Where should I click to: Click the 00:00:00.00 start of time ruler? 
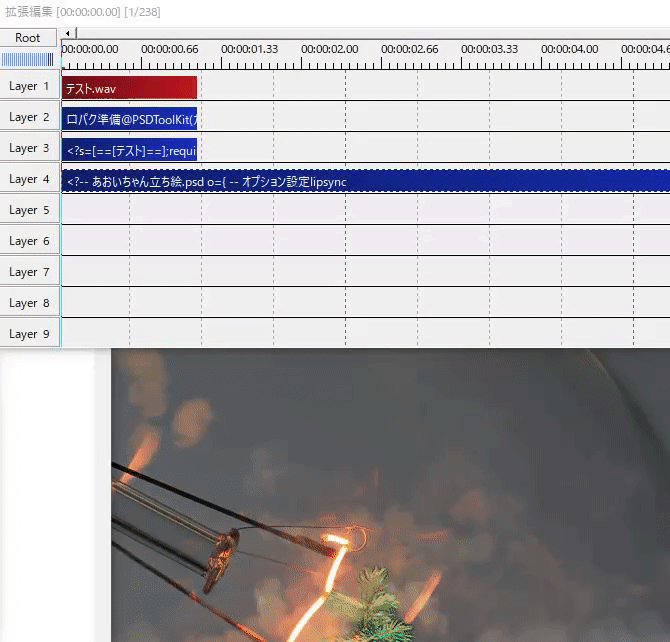(x=90, y=49)
